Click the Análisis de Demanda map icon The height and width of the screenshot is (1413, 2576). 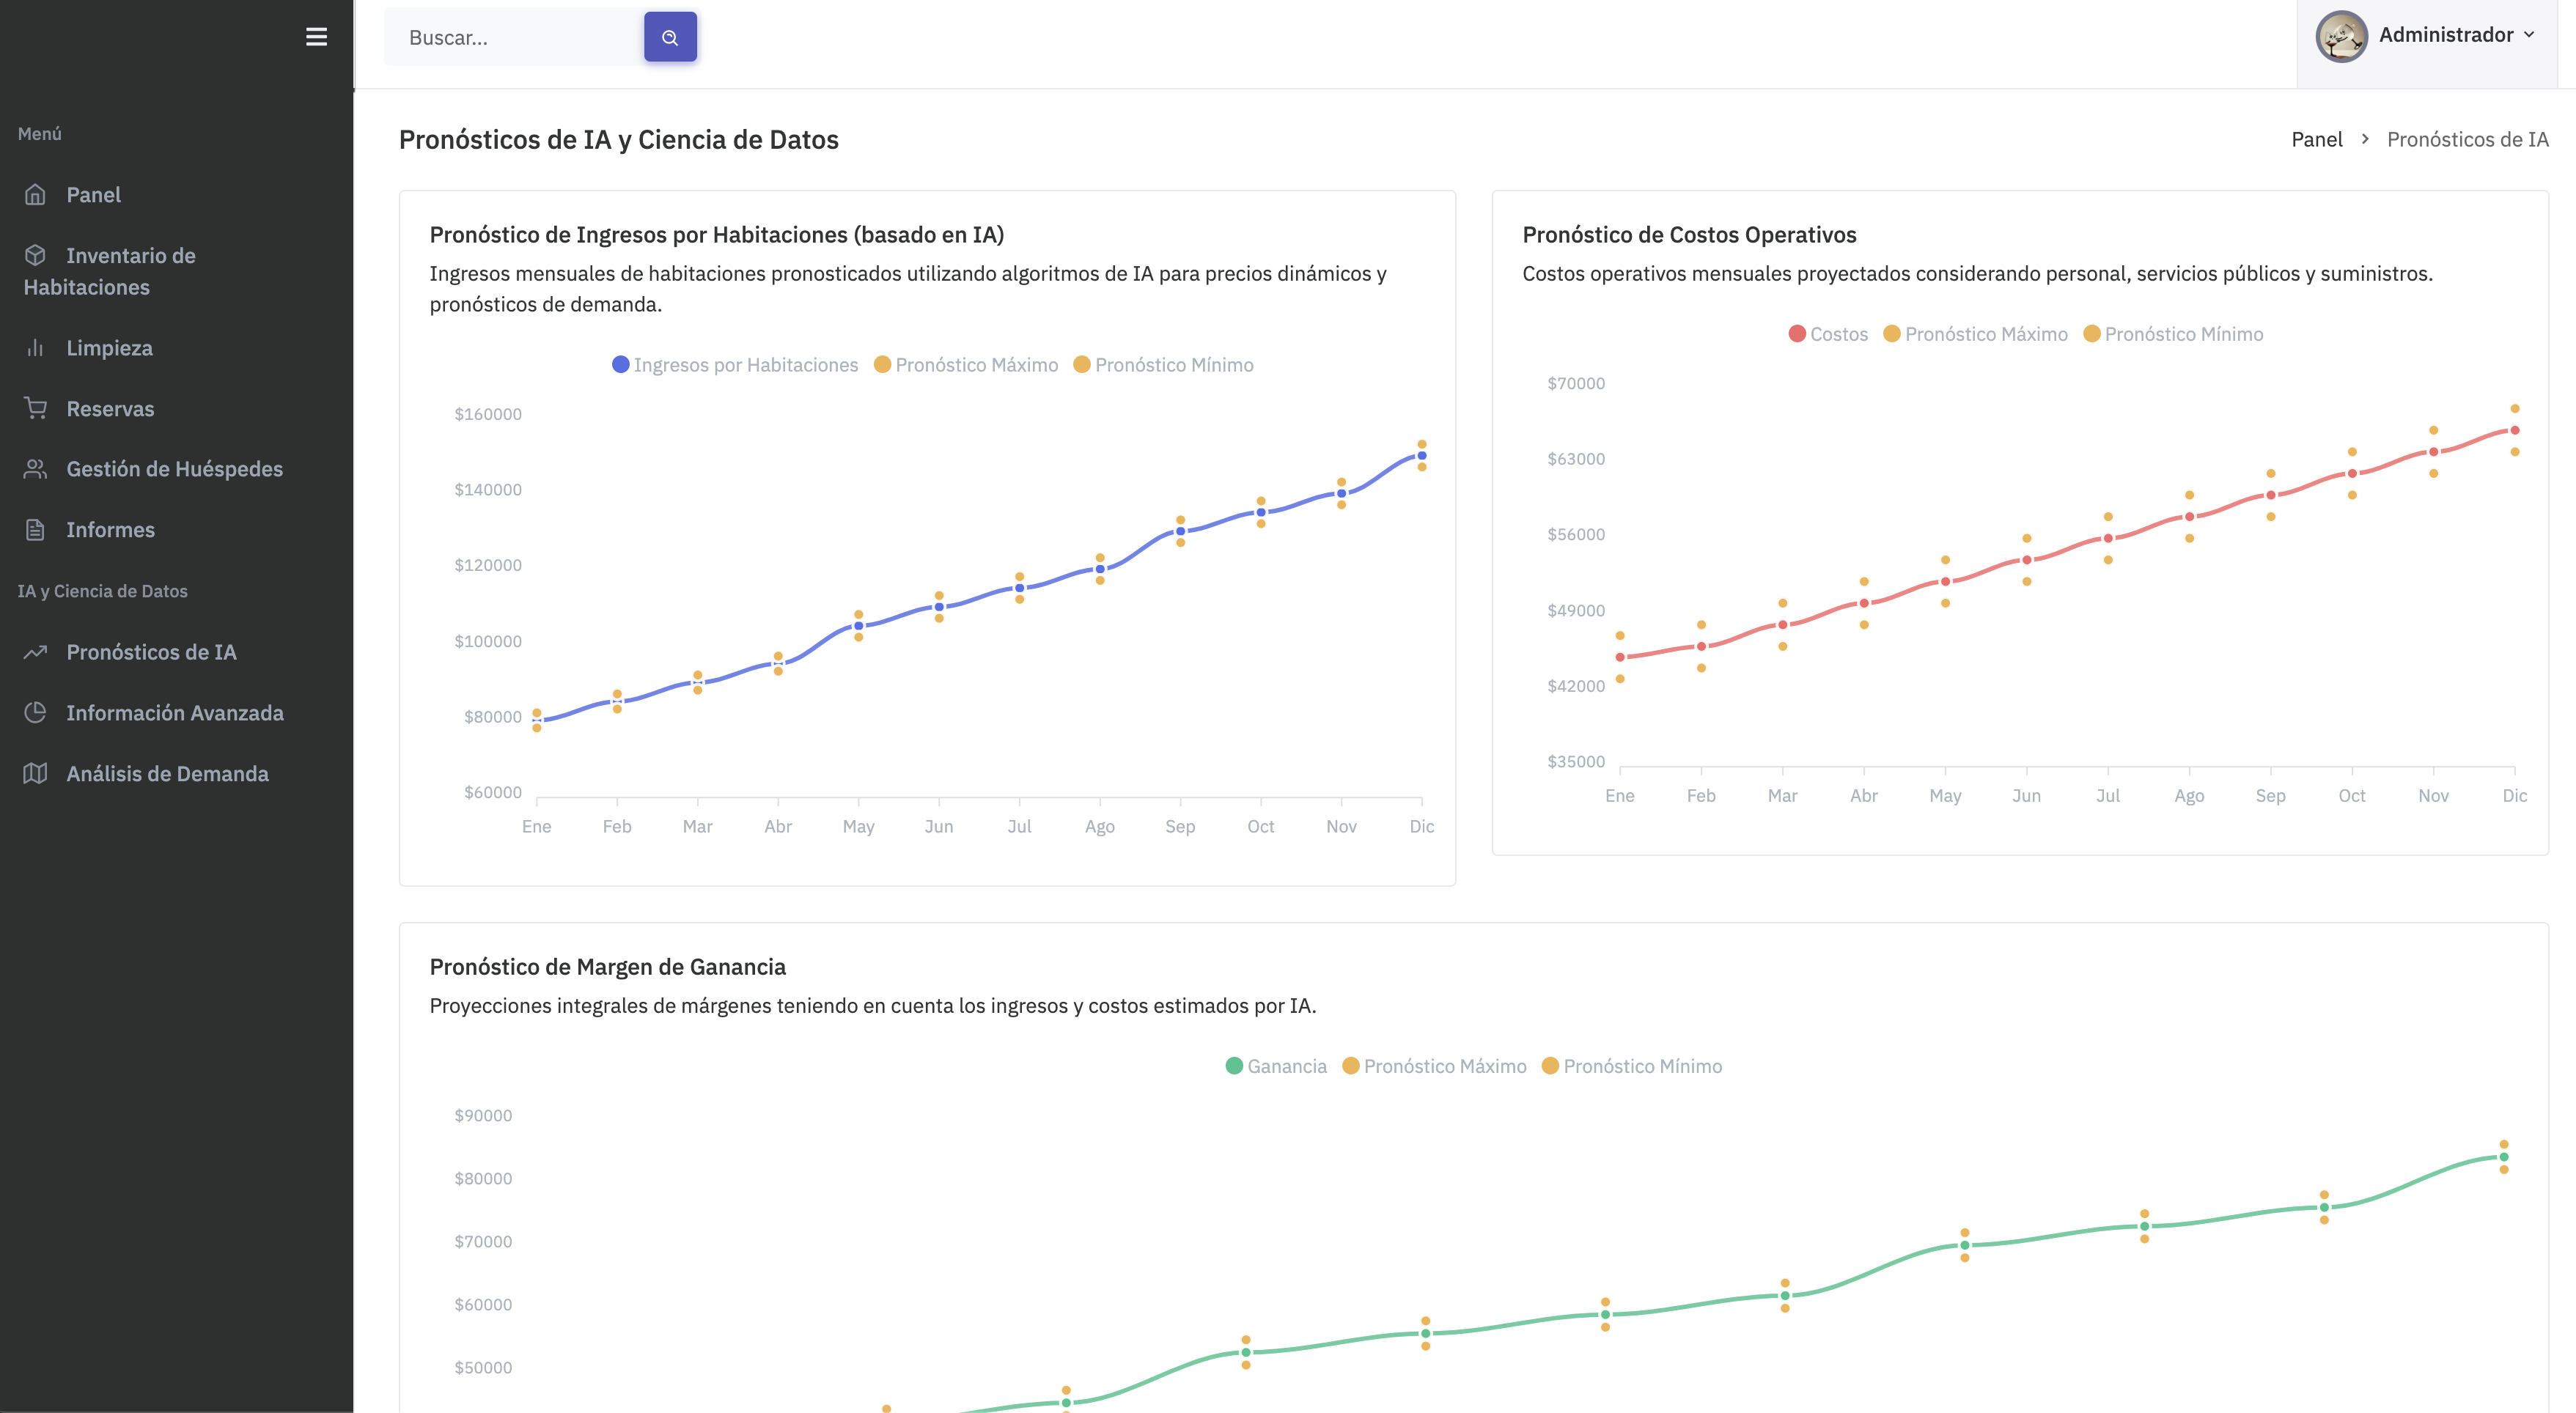35,773
